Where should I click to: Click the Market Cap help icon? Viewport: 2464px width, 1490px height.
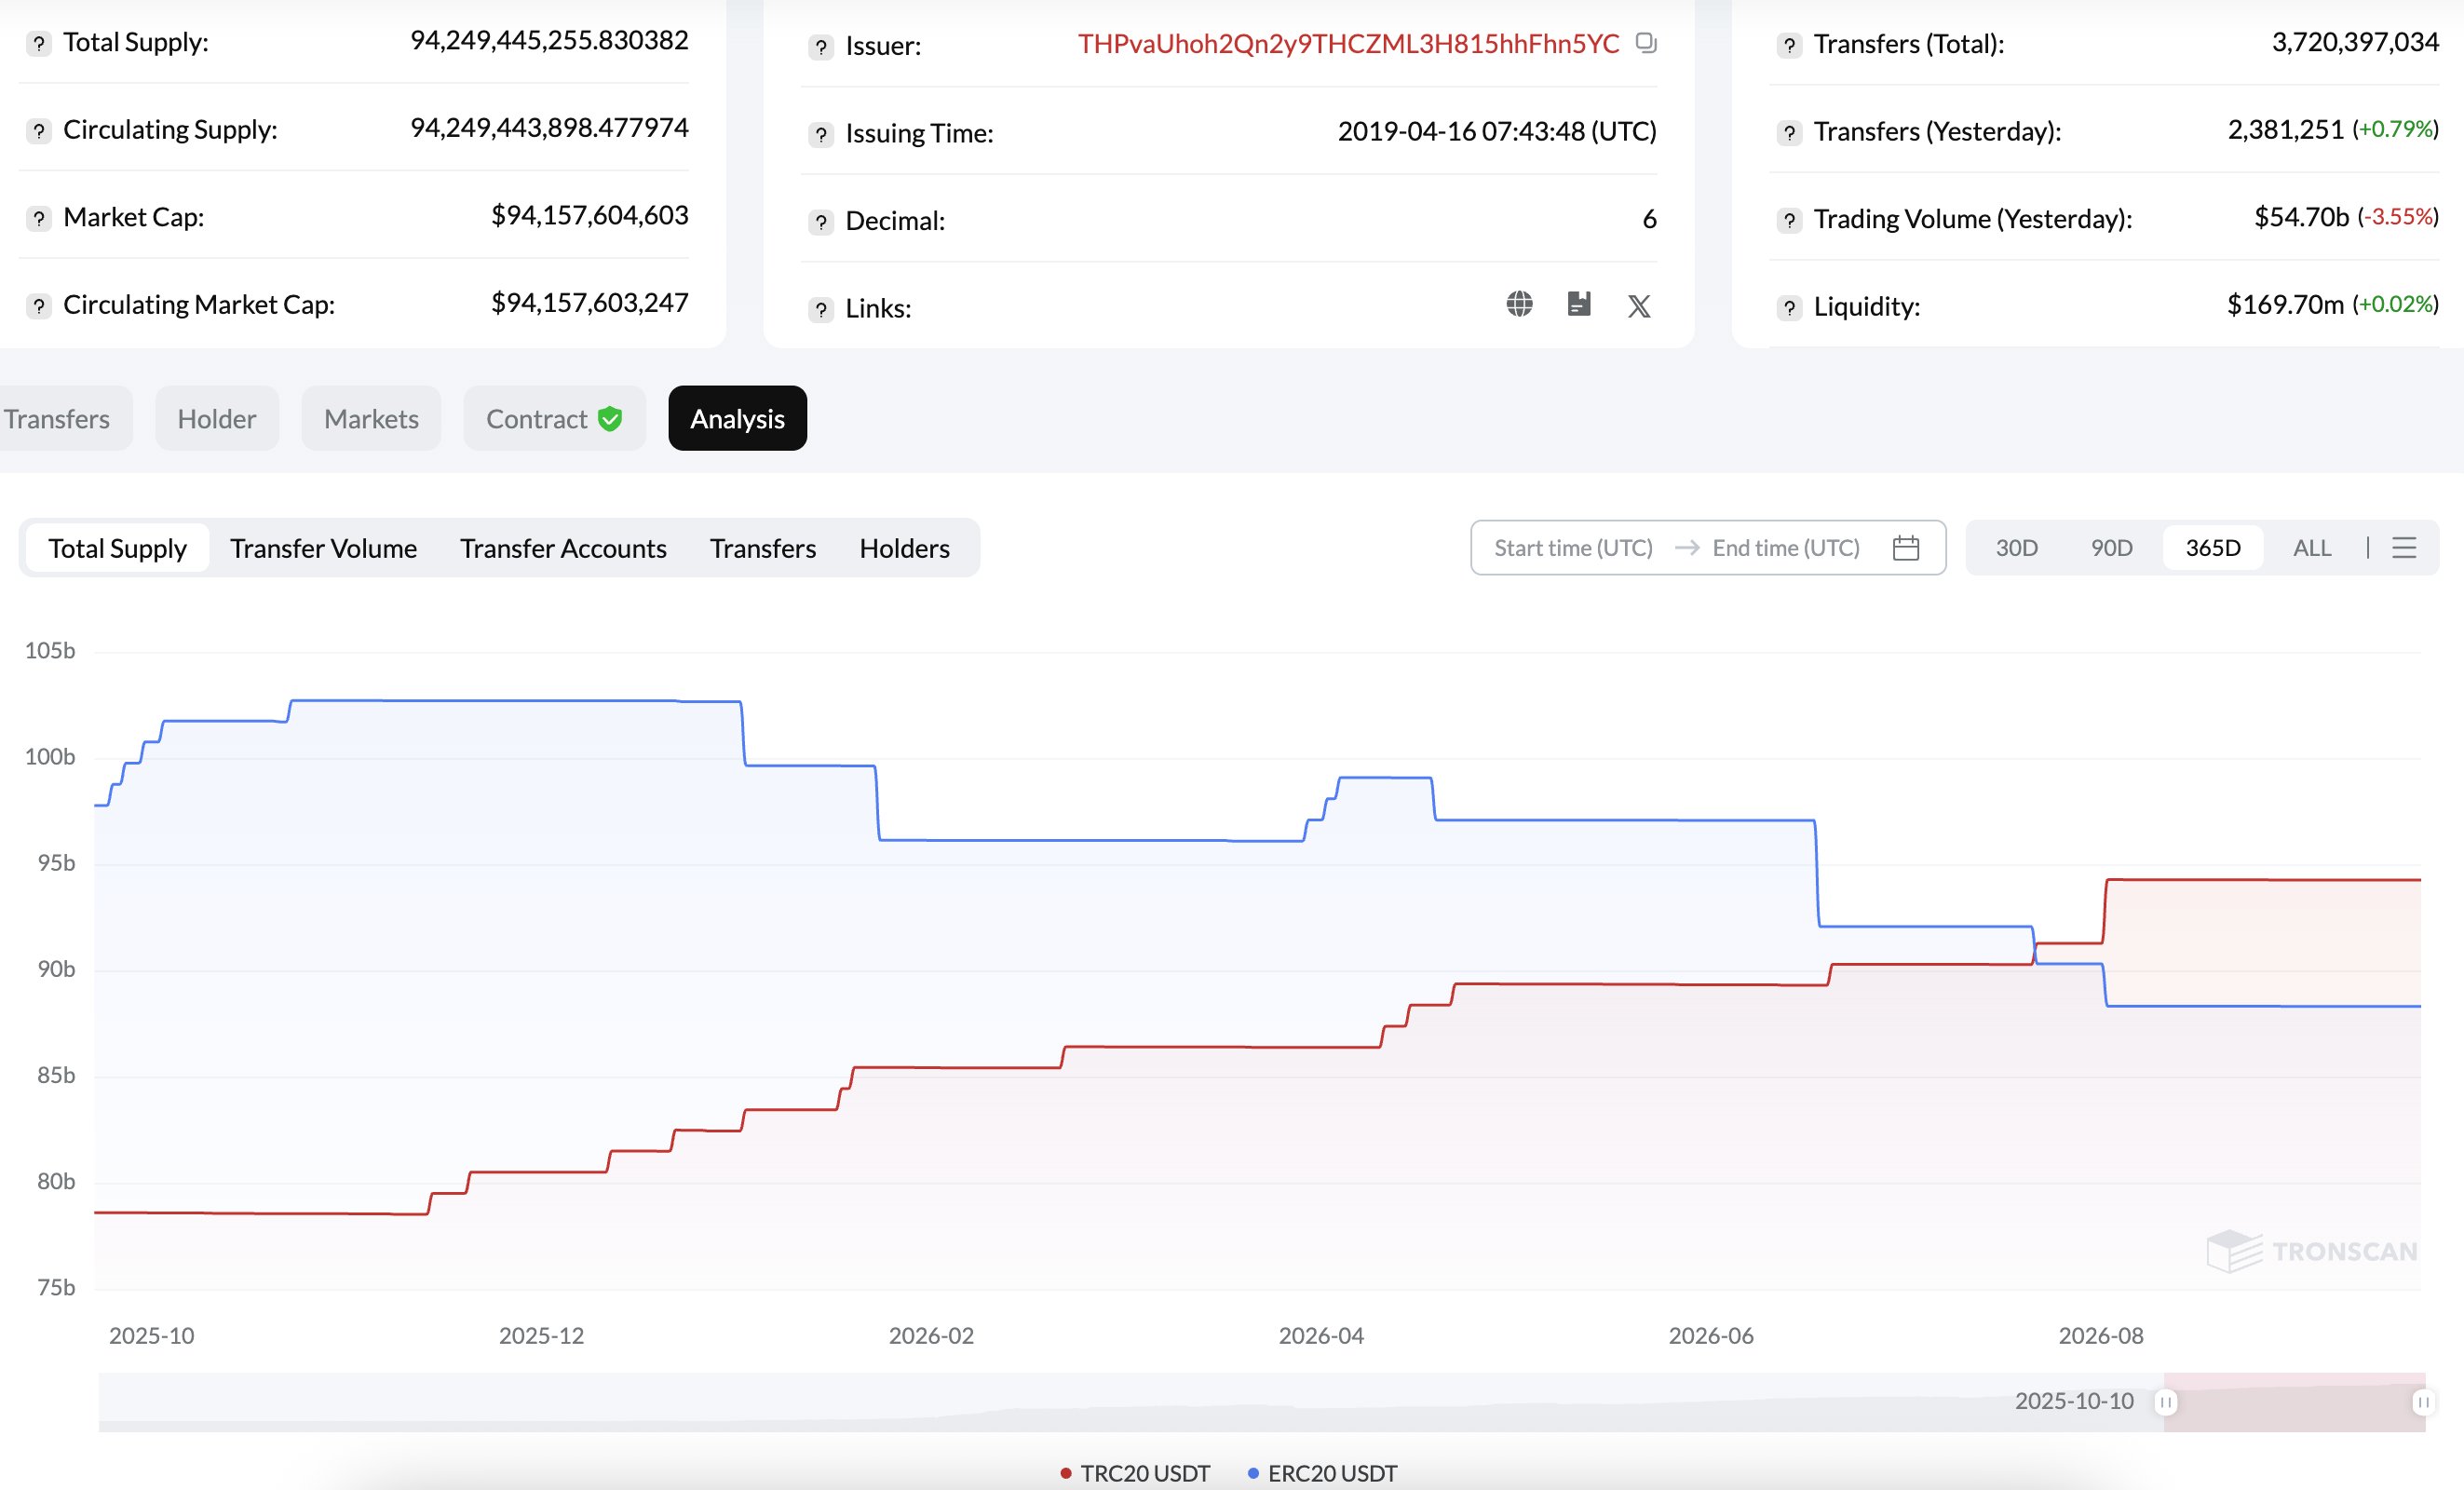pyautogui.click(x=39, y=218)
